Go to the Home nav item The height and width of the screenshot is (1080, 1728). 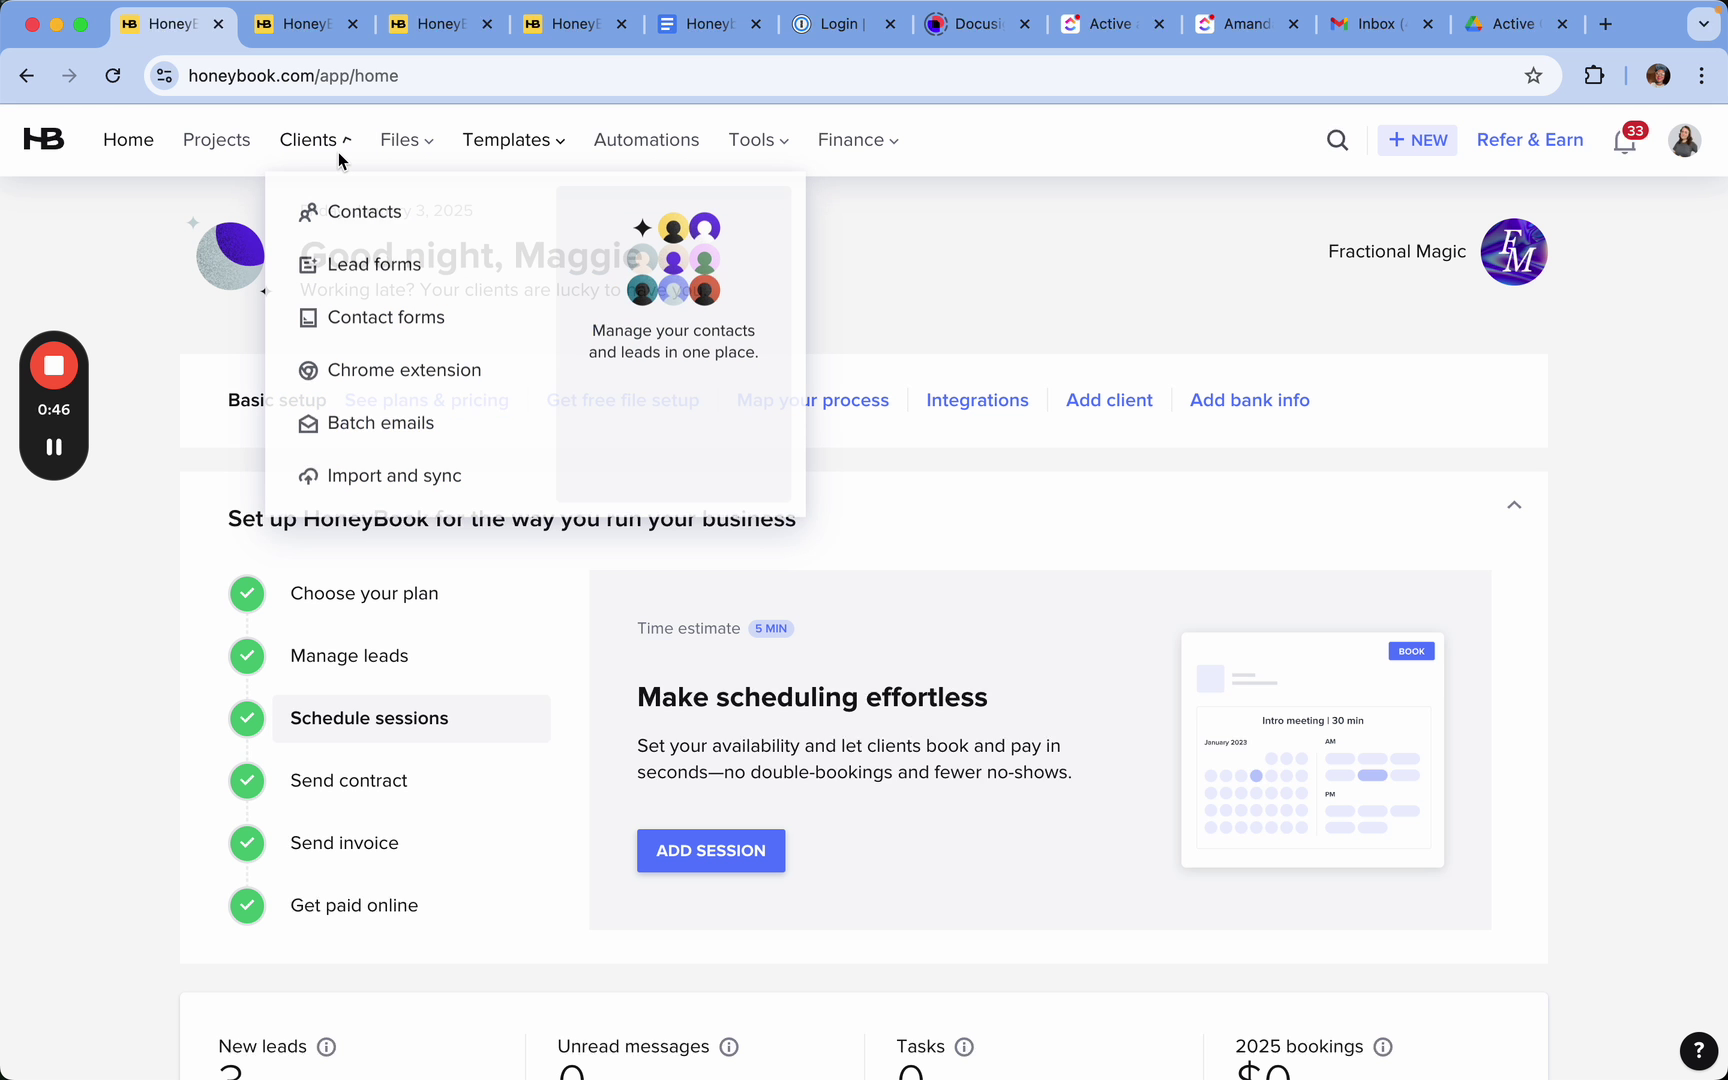(x=128, y=140)
